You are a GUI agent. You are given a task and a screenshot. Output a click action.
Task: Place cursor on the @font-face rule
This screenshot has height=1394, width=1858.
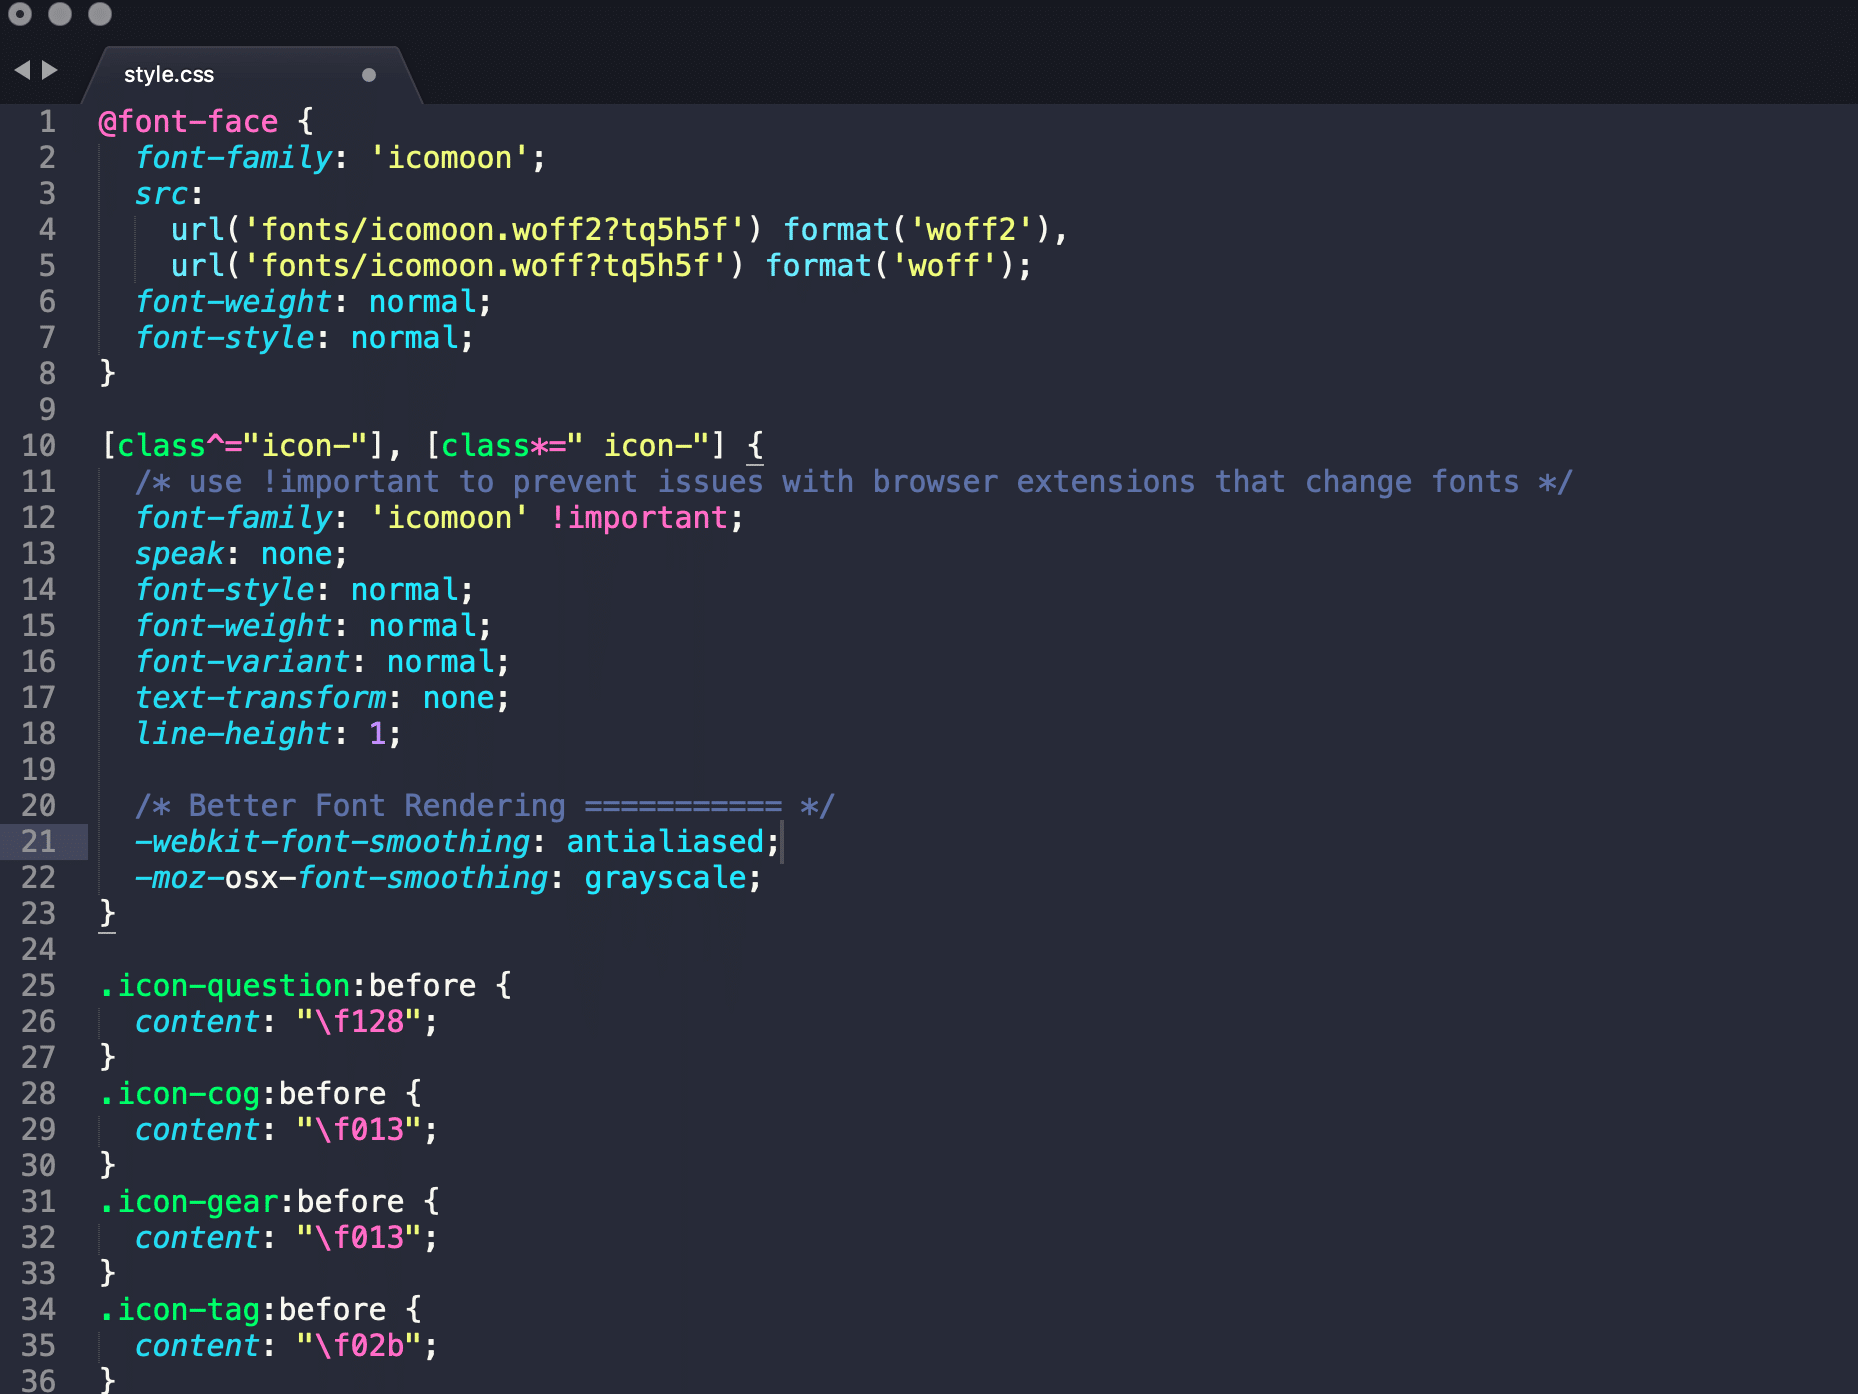[185, 121]
